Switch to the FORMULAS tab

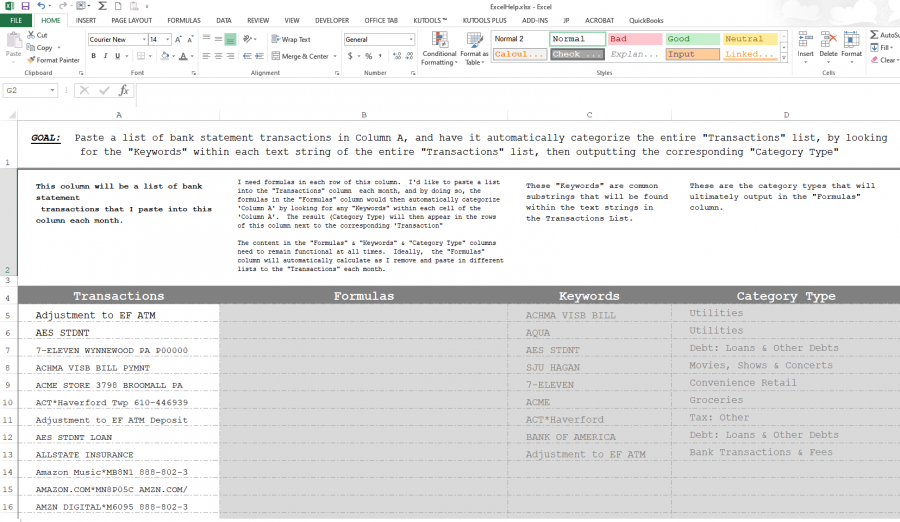(184, 20)
